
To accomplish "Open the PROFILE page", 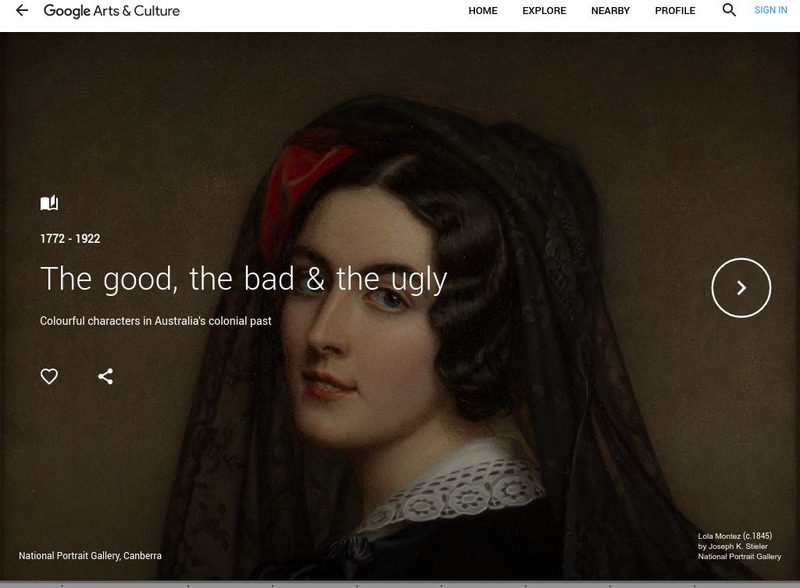I will (x=675, y=11).
